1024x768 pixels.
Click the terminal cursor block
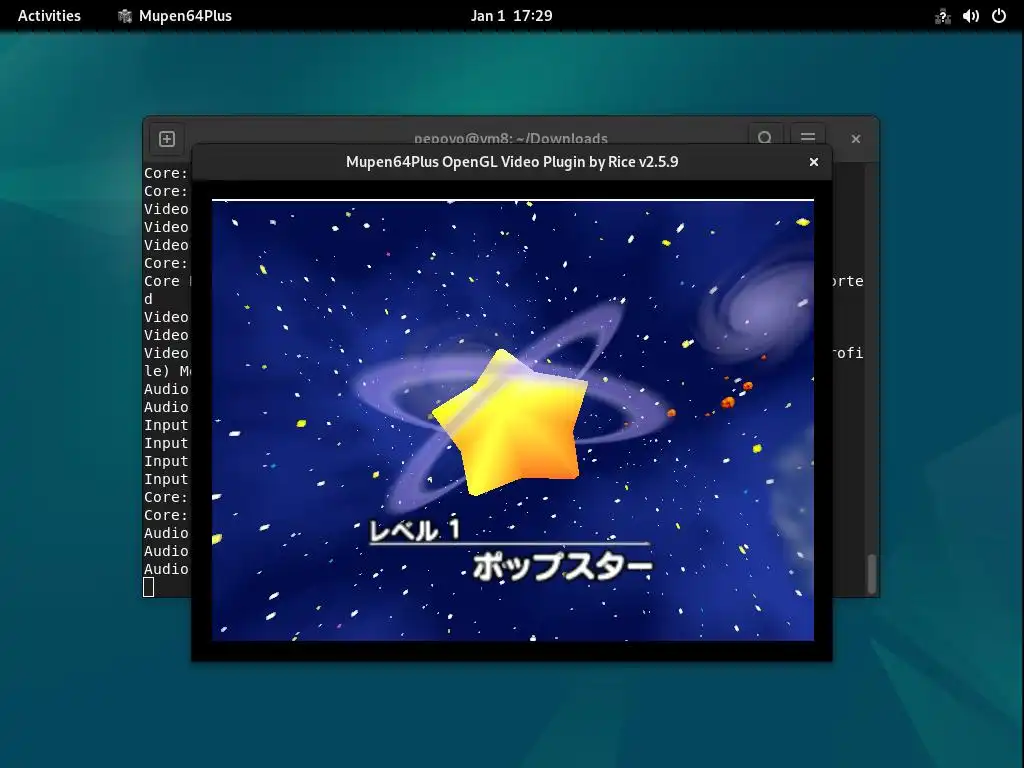[x=149, y=587]
